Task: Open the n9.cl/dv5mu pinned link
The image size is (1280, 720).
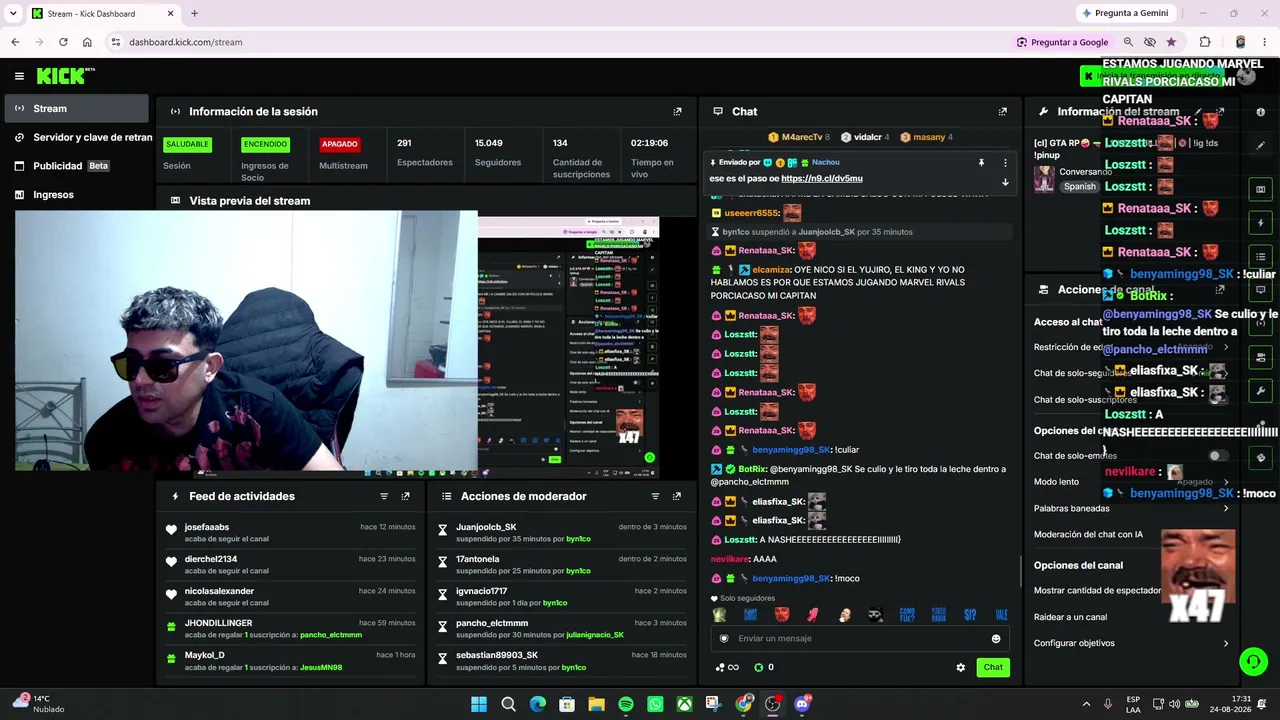Action: click(821, 178)
